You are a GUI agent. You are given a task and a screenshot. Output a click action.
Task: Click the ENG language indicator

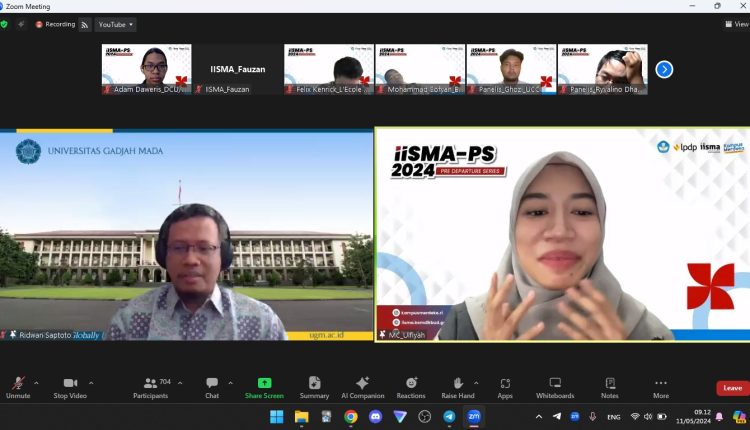pyautogui.click(x=614, y=417)
